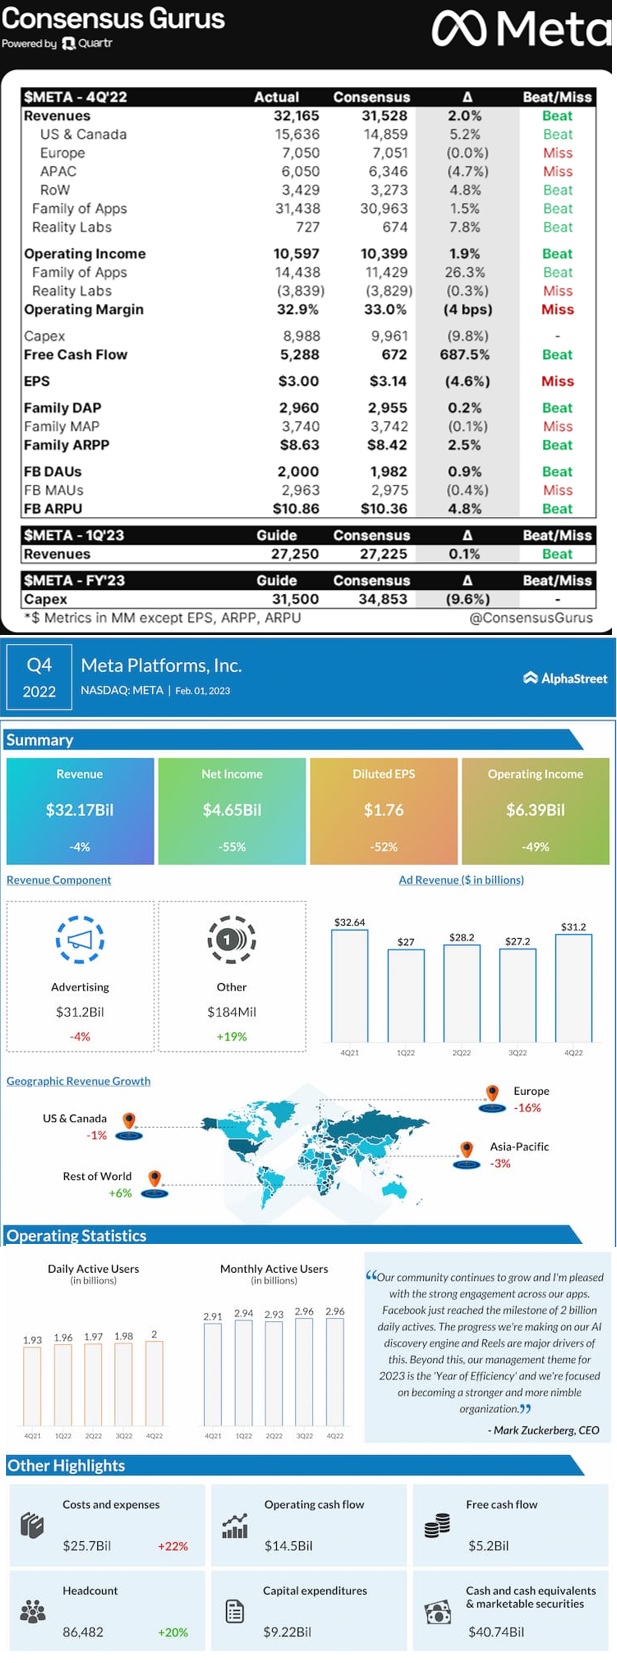Click the AlphaStreet logo

565,678
